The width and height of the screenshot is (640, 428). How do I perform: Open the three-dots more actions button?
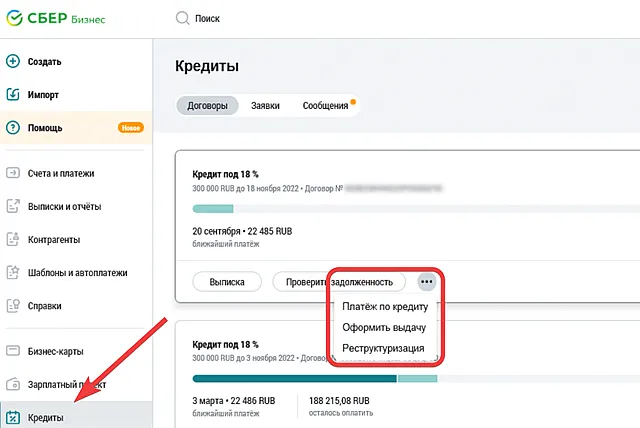(x=427, y=282)
